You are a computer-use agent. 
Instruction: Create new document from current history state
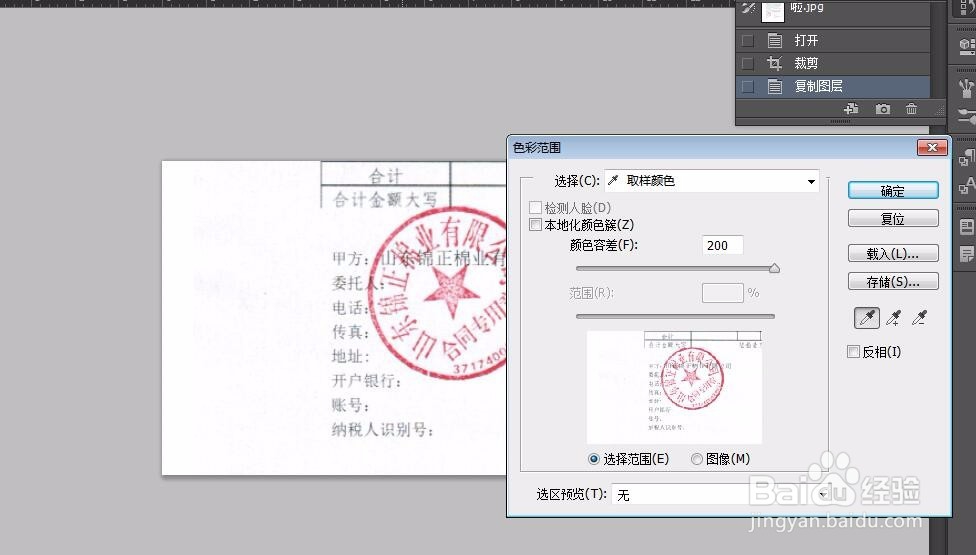click(x=851, y=109)
